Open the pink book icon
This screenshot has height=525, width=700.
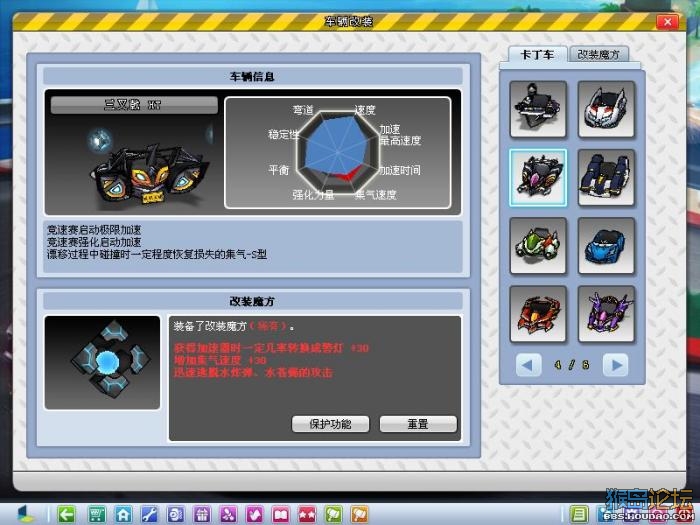tap(281, 515)
